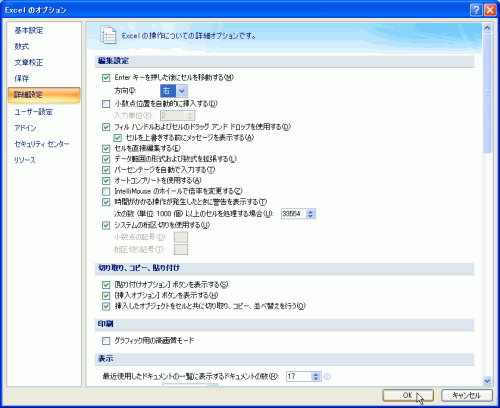This screenshot has width=500, height=408.
Task: Click the scrollbar down arrow
Action: point(487,381)
